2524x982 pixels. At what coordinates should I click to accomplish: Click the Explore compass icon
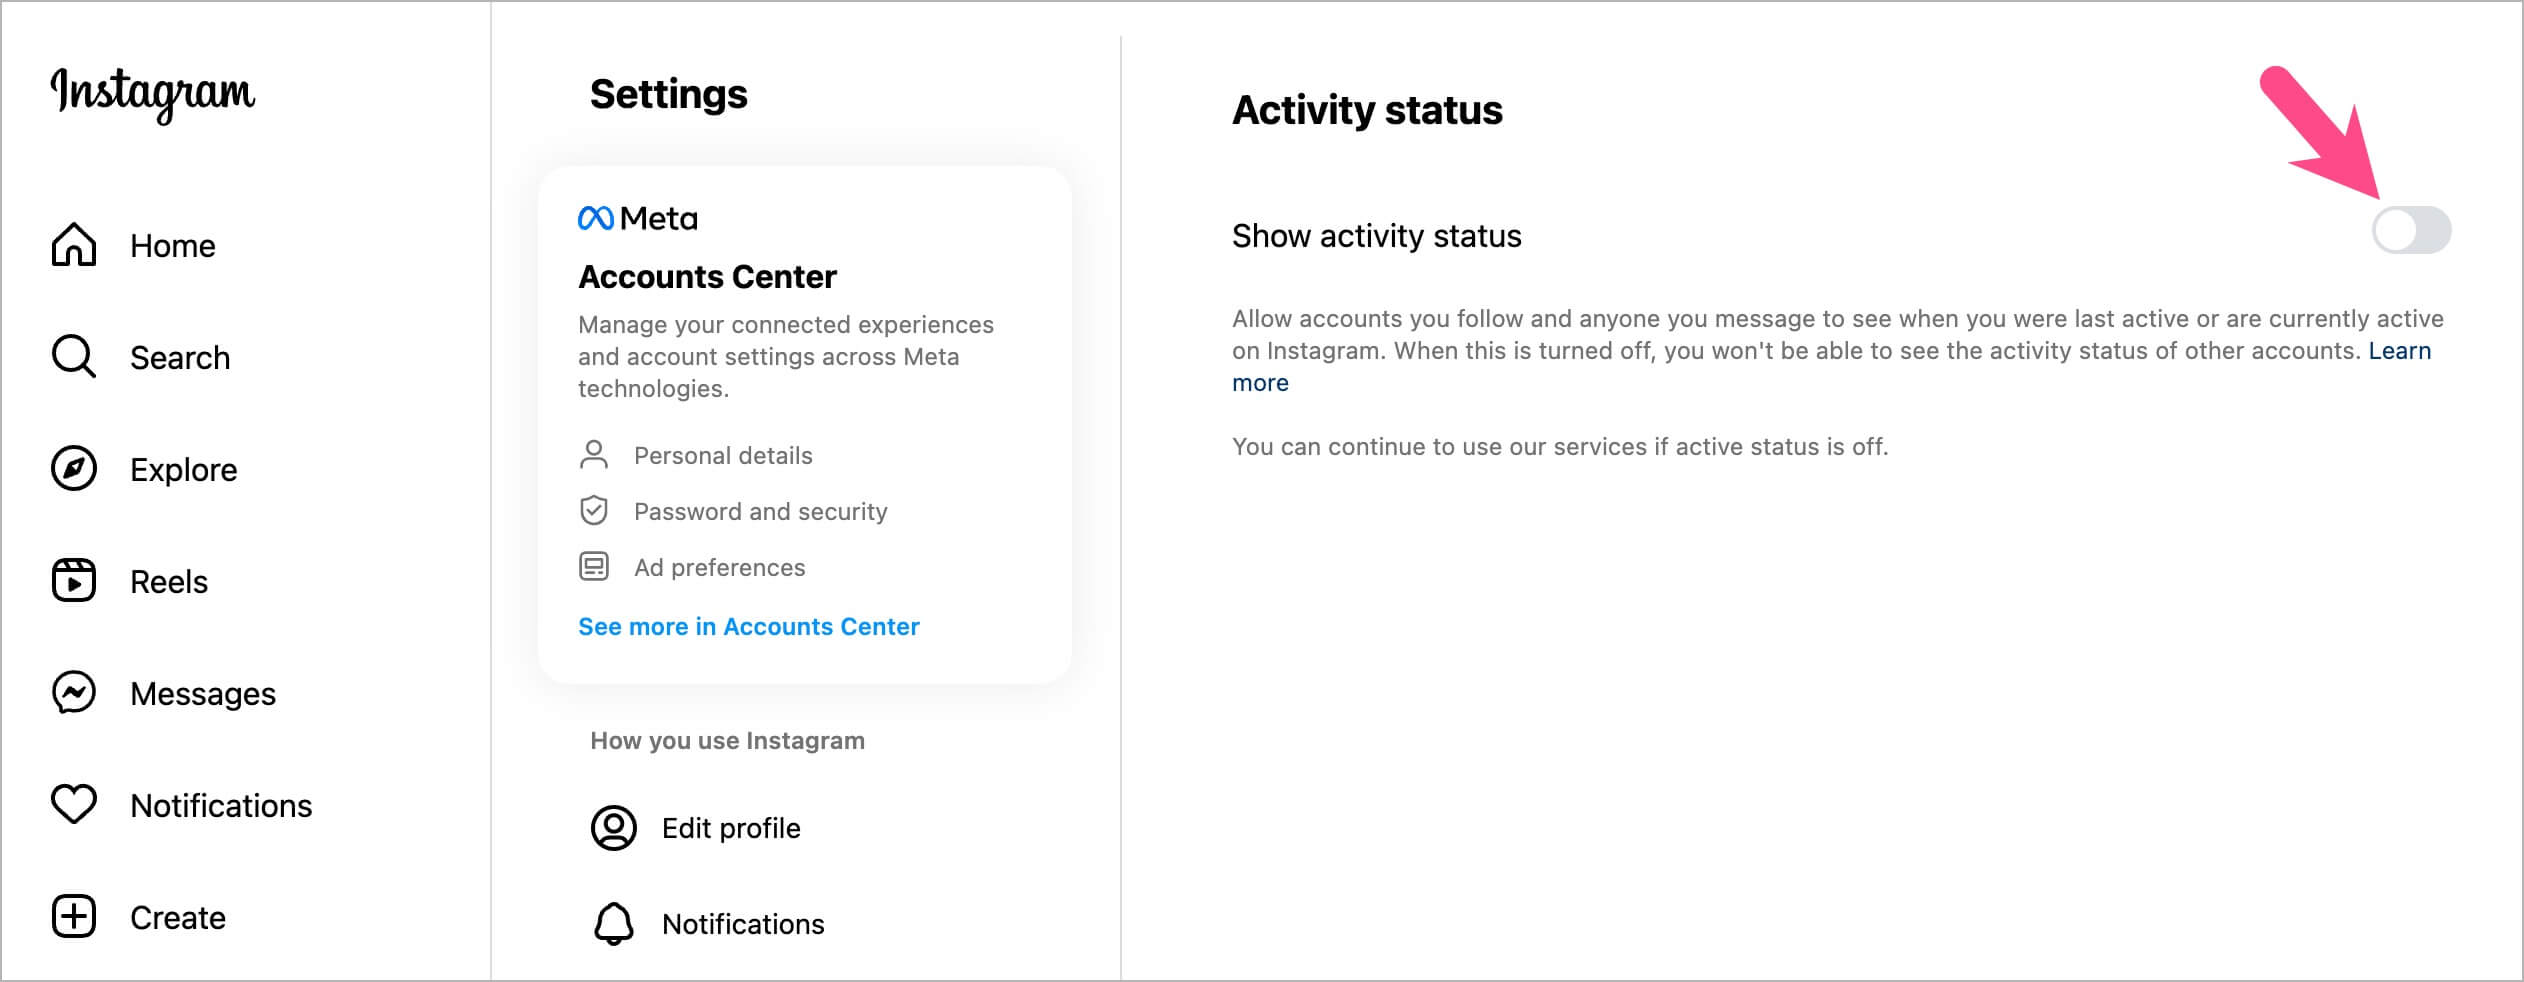click(x=74, y=469)
